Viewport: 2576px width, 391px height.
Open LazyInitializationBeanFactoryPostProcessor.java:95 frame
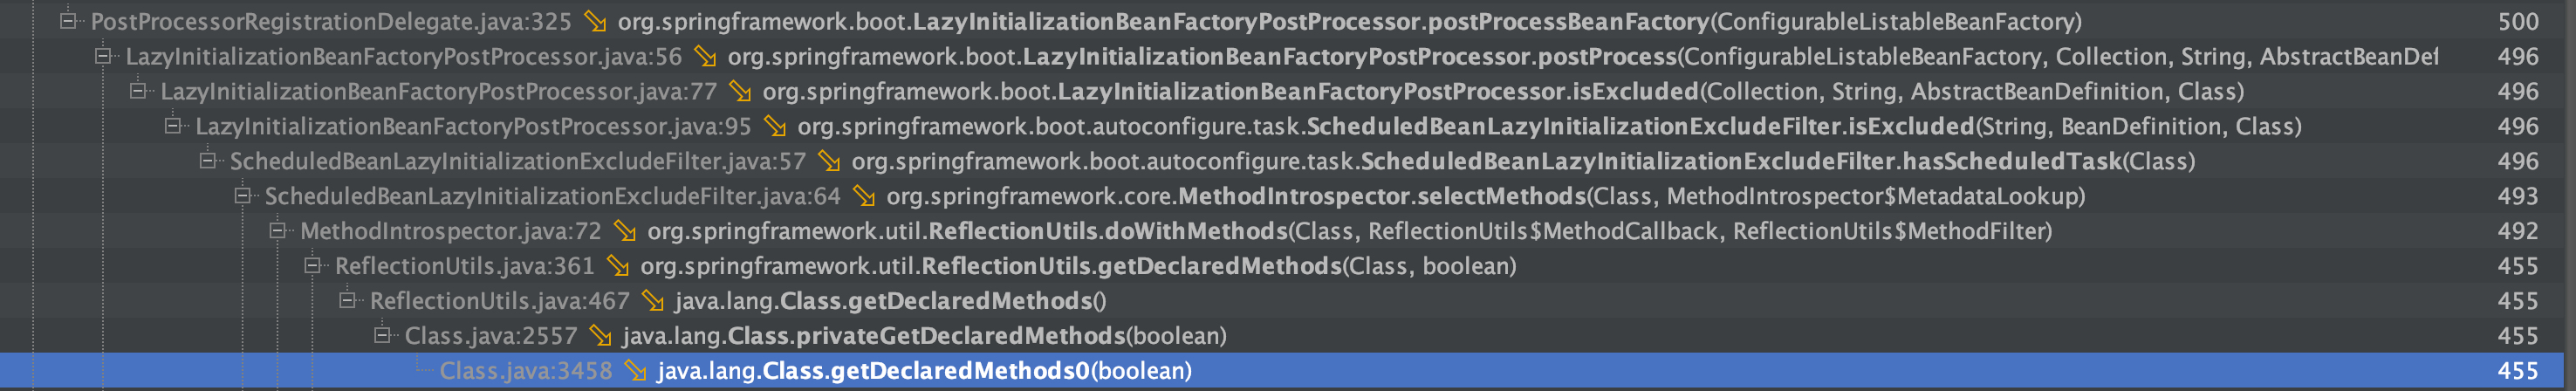point(473,126)
